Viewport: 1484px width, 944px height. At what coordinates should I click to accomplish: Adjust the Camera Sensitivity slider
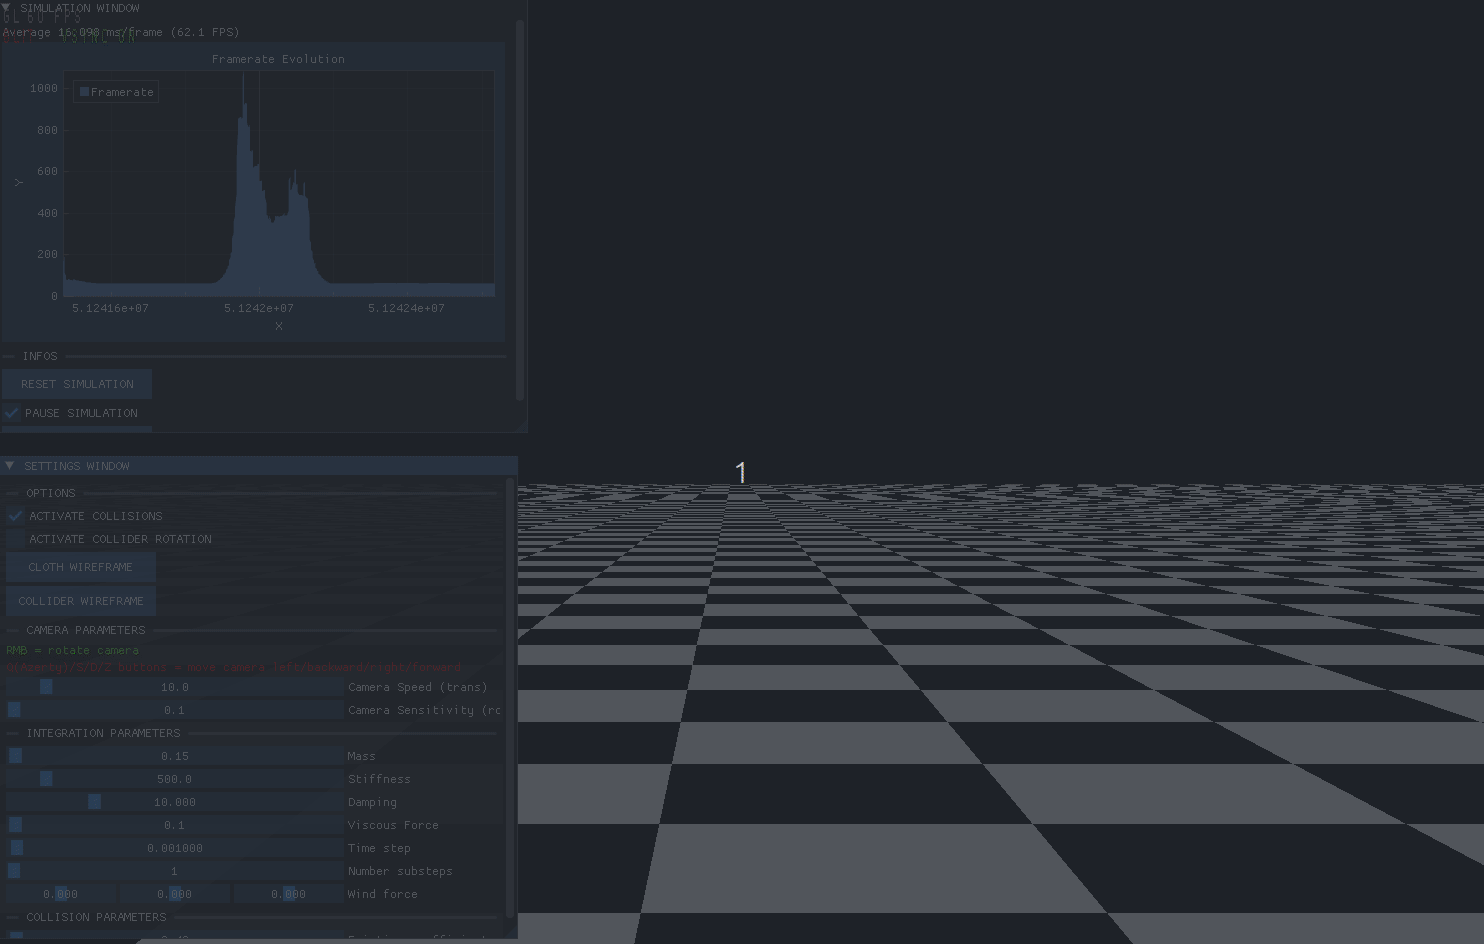pyautogui.click(x=175, y=710)
